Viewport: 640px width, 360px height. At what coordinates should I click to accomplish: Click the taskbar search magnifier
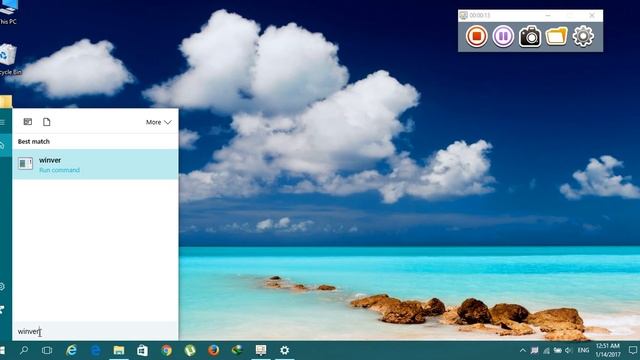click(24, 350)
